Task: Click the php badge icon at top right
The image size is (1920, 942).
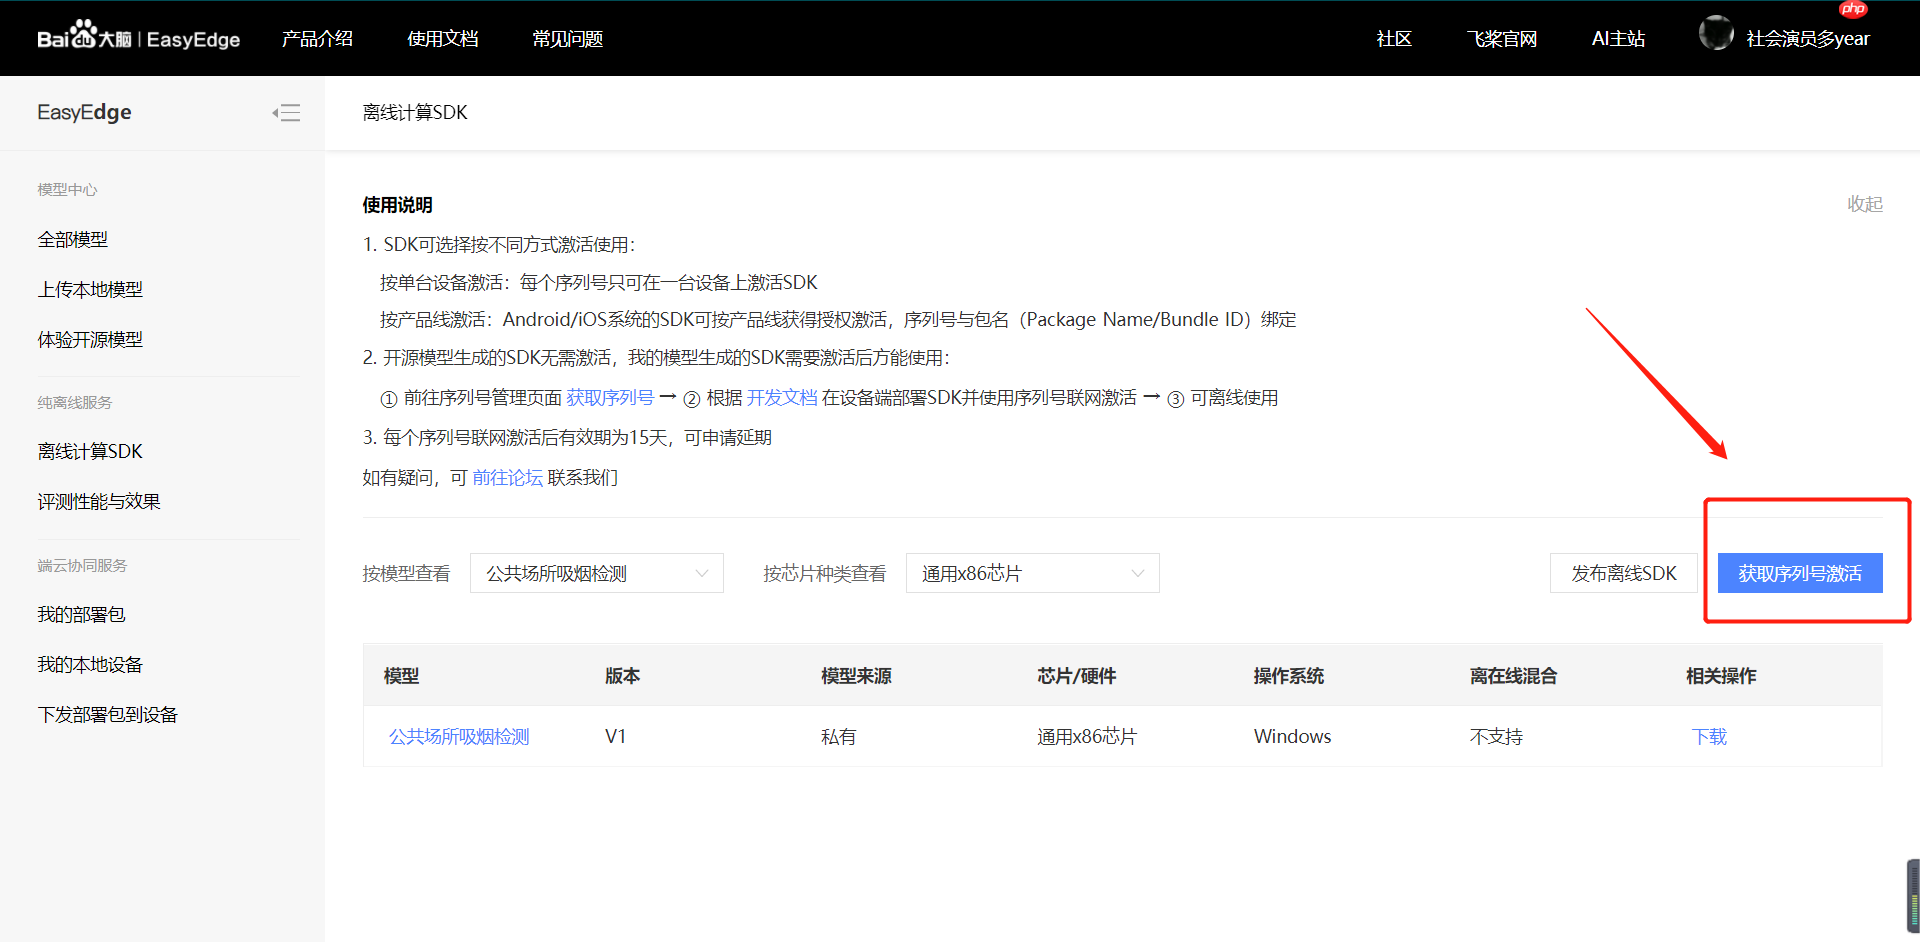Action: coord(1852,10)
